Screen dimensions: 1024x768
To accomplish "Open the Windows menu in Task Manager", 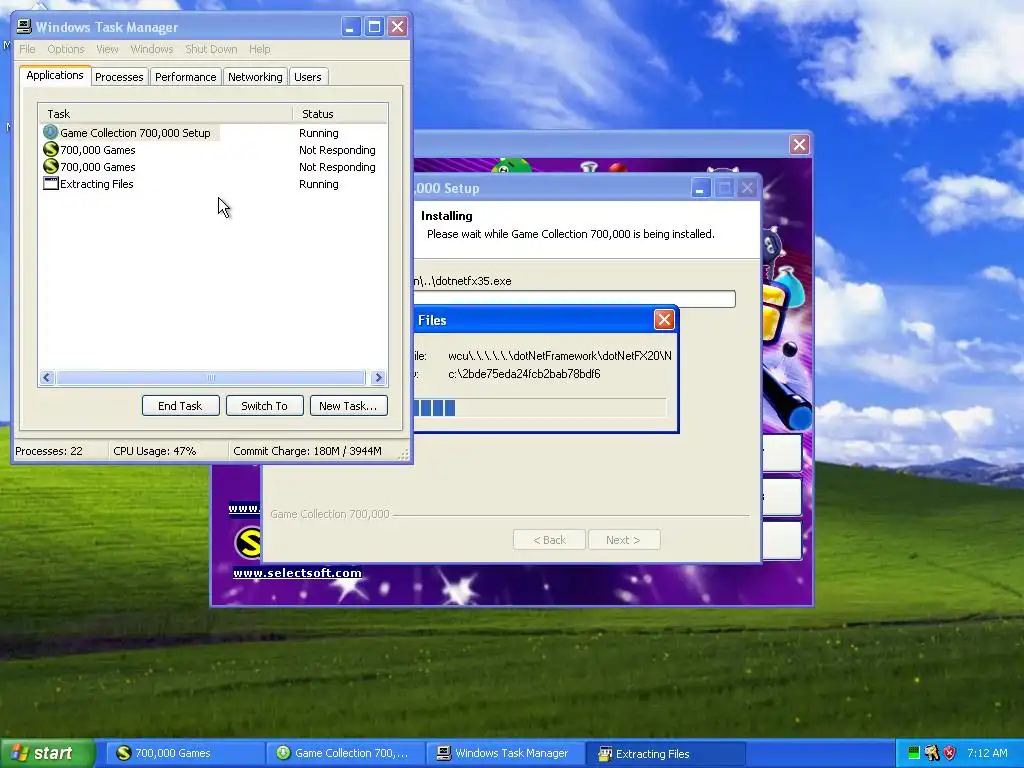I will click(152, 50).
